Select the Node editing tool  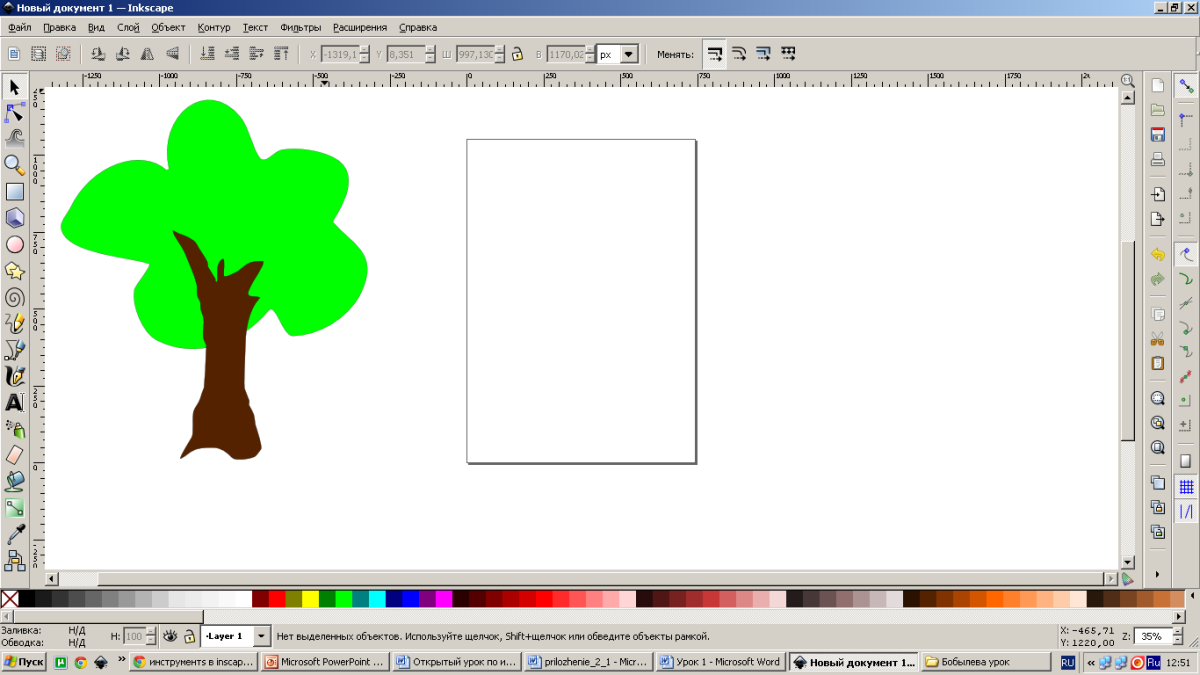[15, 112]
